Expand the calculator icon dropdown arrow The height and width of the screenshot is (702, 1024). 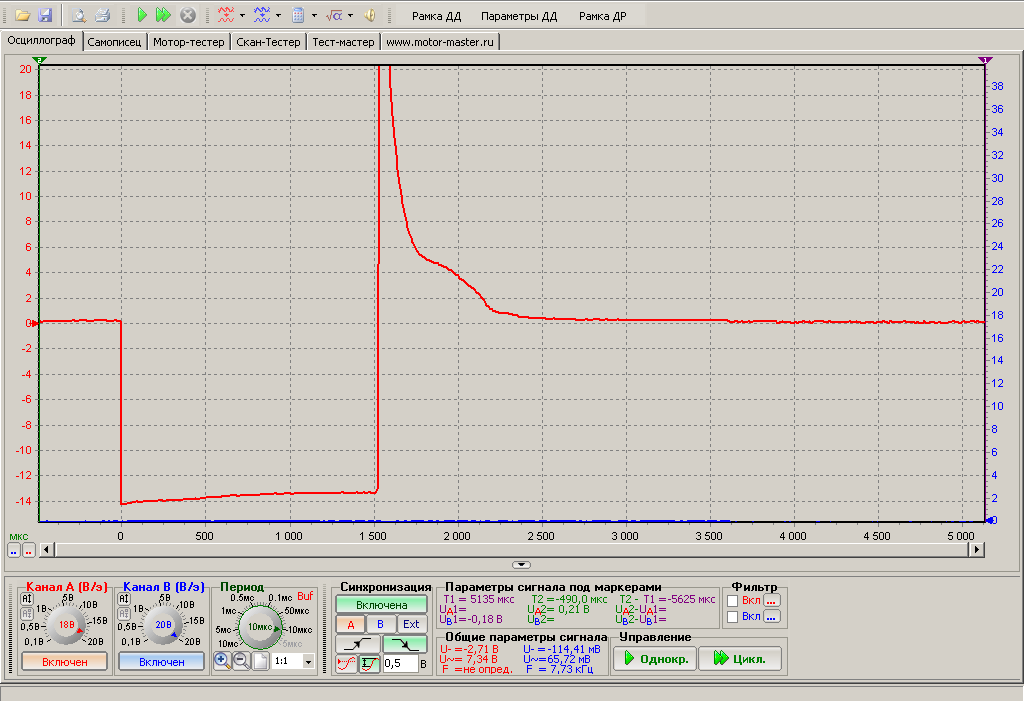point(314,15)
